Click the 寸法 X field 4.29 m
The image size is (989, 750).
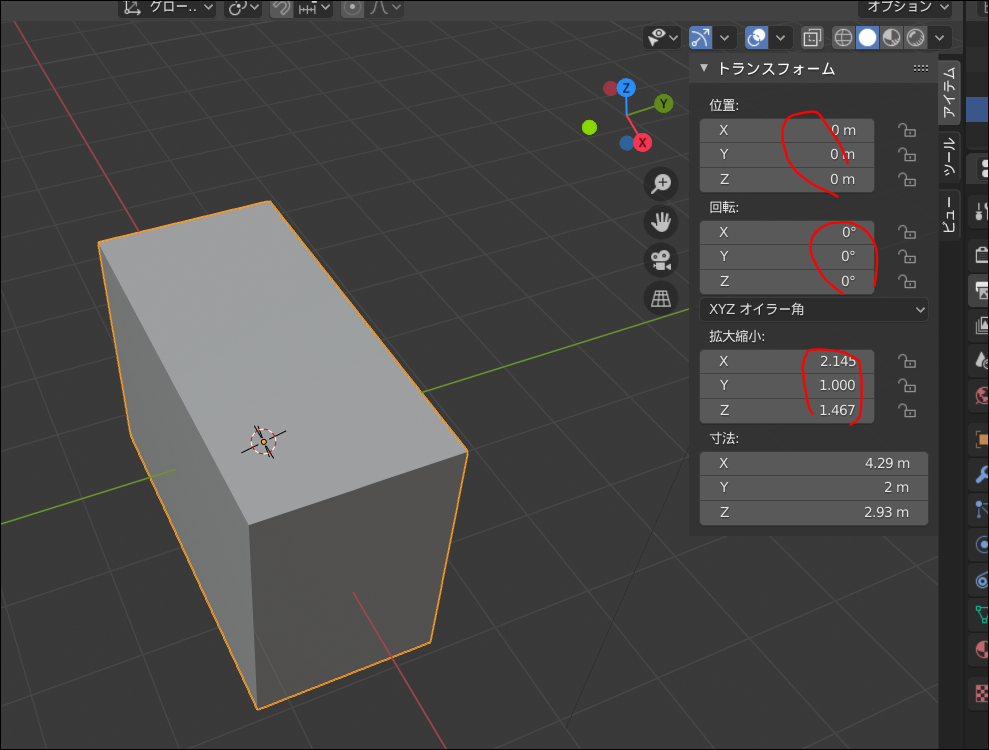click(814, 464)
